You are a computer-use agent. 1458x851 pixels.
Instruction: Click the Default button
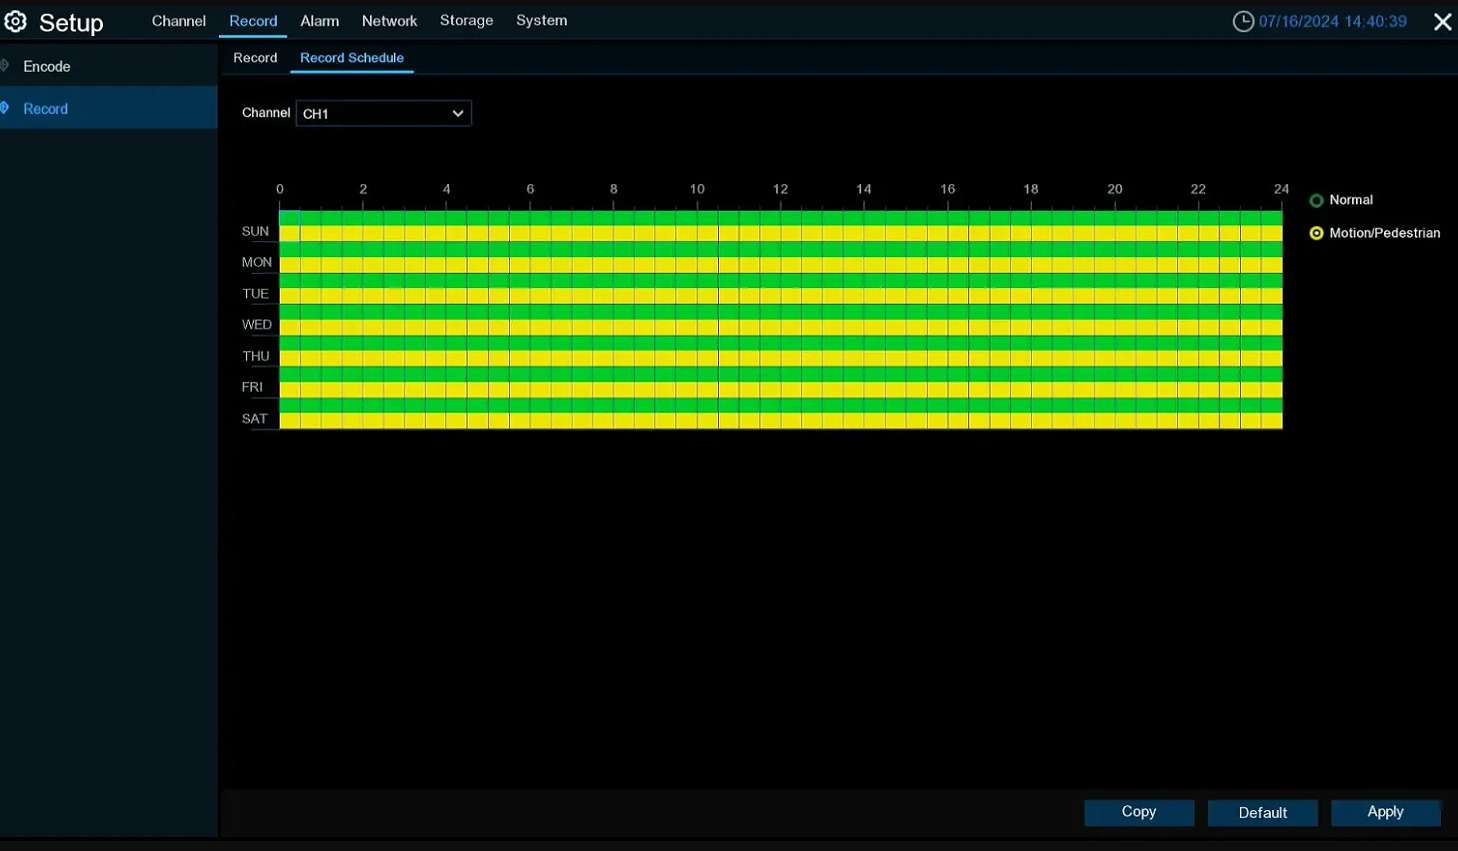[x=1262, y=812]
